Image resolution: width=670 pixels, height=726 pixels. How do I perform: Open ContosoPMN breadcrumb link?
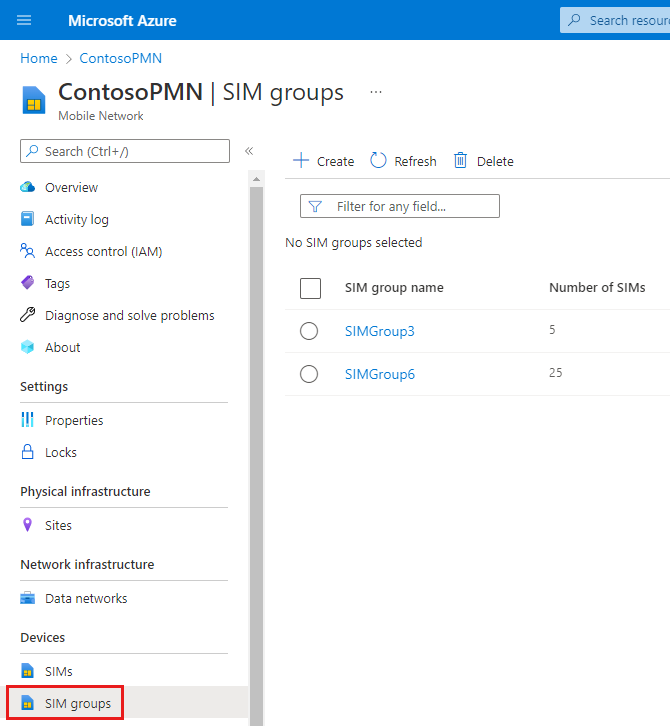tap(121, 58)
